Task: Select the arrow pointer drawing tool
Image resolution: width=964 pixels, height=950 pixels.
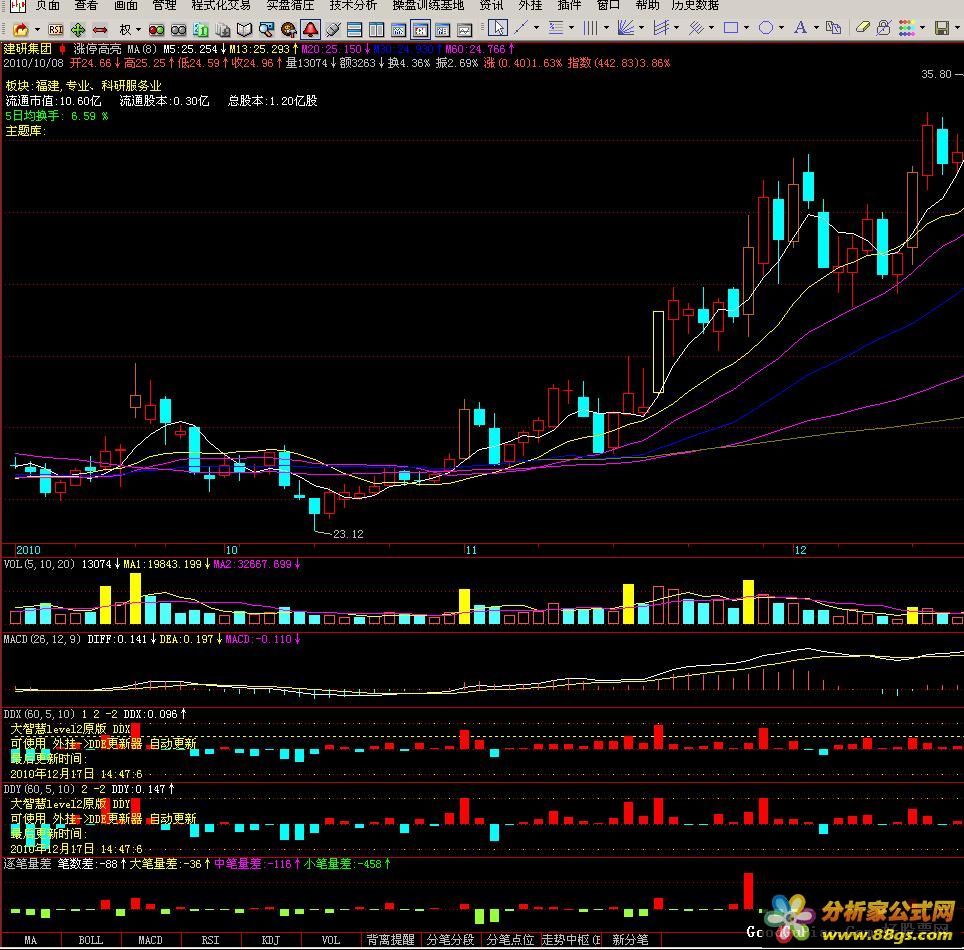Action: pyautogui.click(x=497, y=28)
